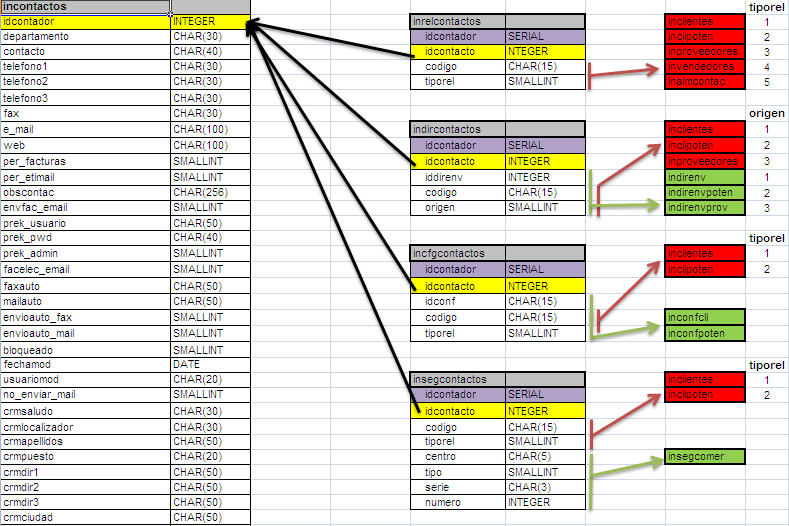The height and width of the screenshot is (526, 789).
Task: Select the crmlocalizador cell
Action: [x=85, y=427]
